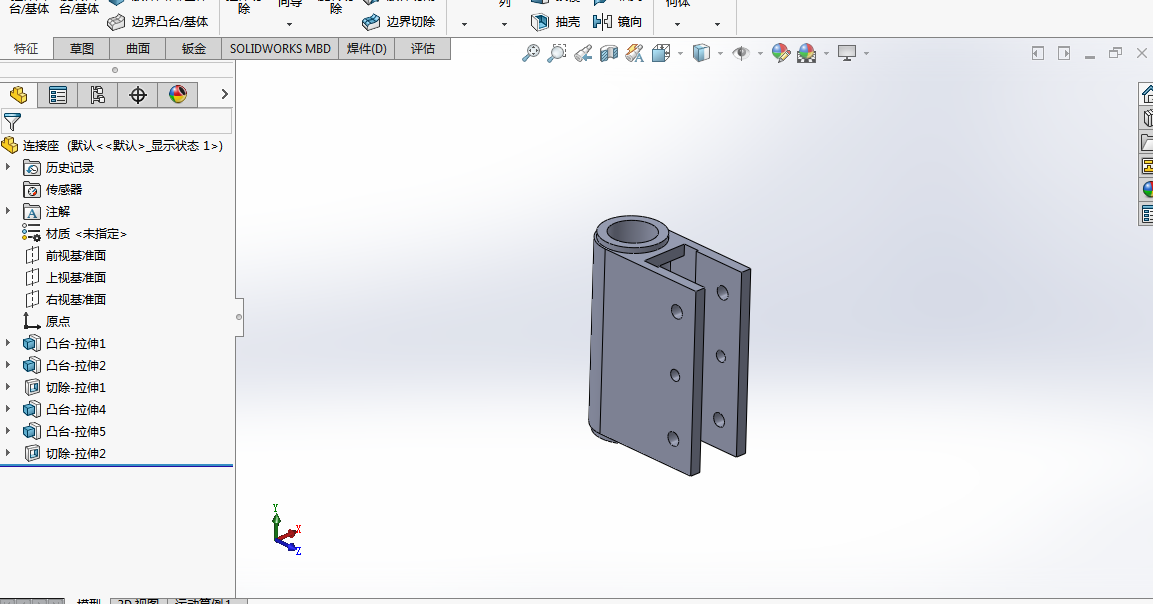Open ConfigurationManager tab icon
The image size is (1153, 604).
coord(98,95)
